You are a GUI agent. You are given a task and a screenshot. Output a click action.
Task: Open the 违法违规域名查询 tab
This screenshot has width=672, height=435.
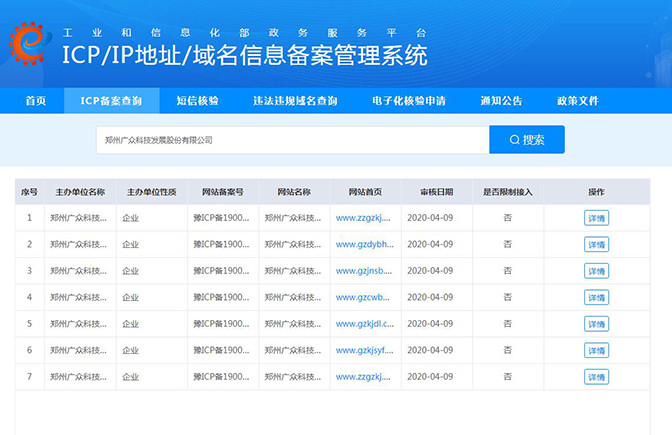(x=295, y=101)
